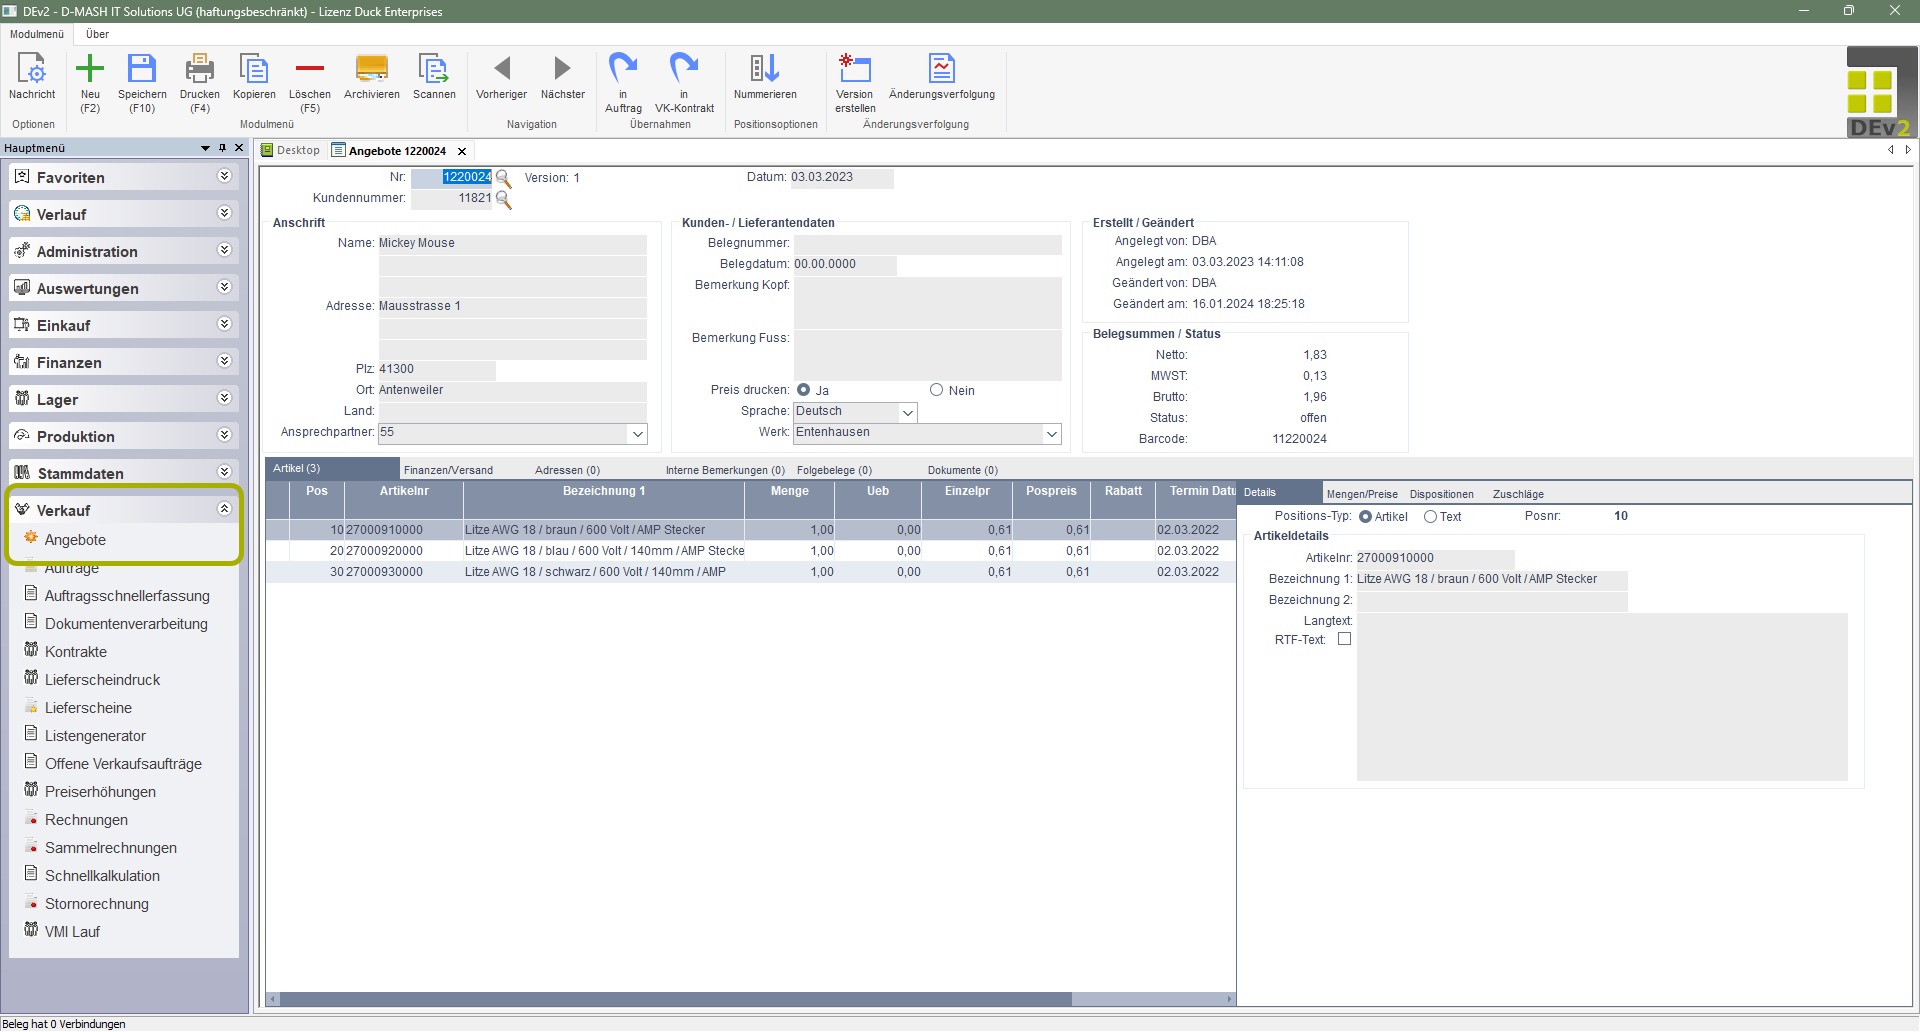Renumber positions with Nummerieren icon

pos(764,69)
